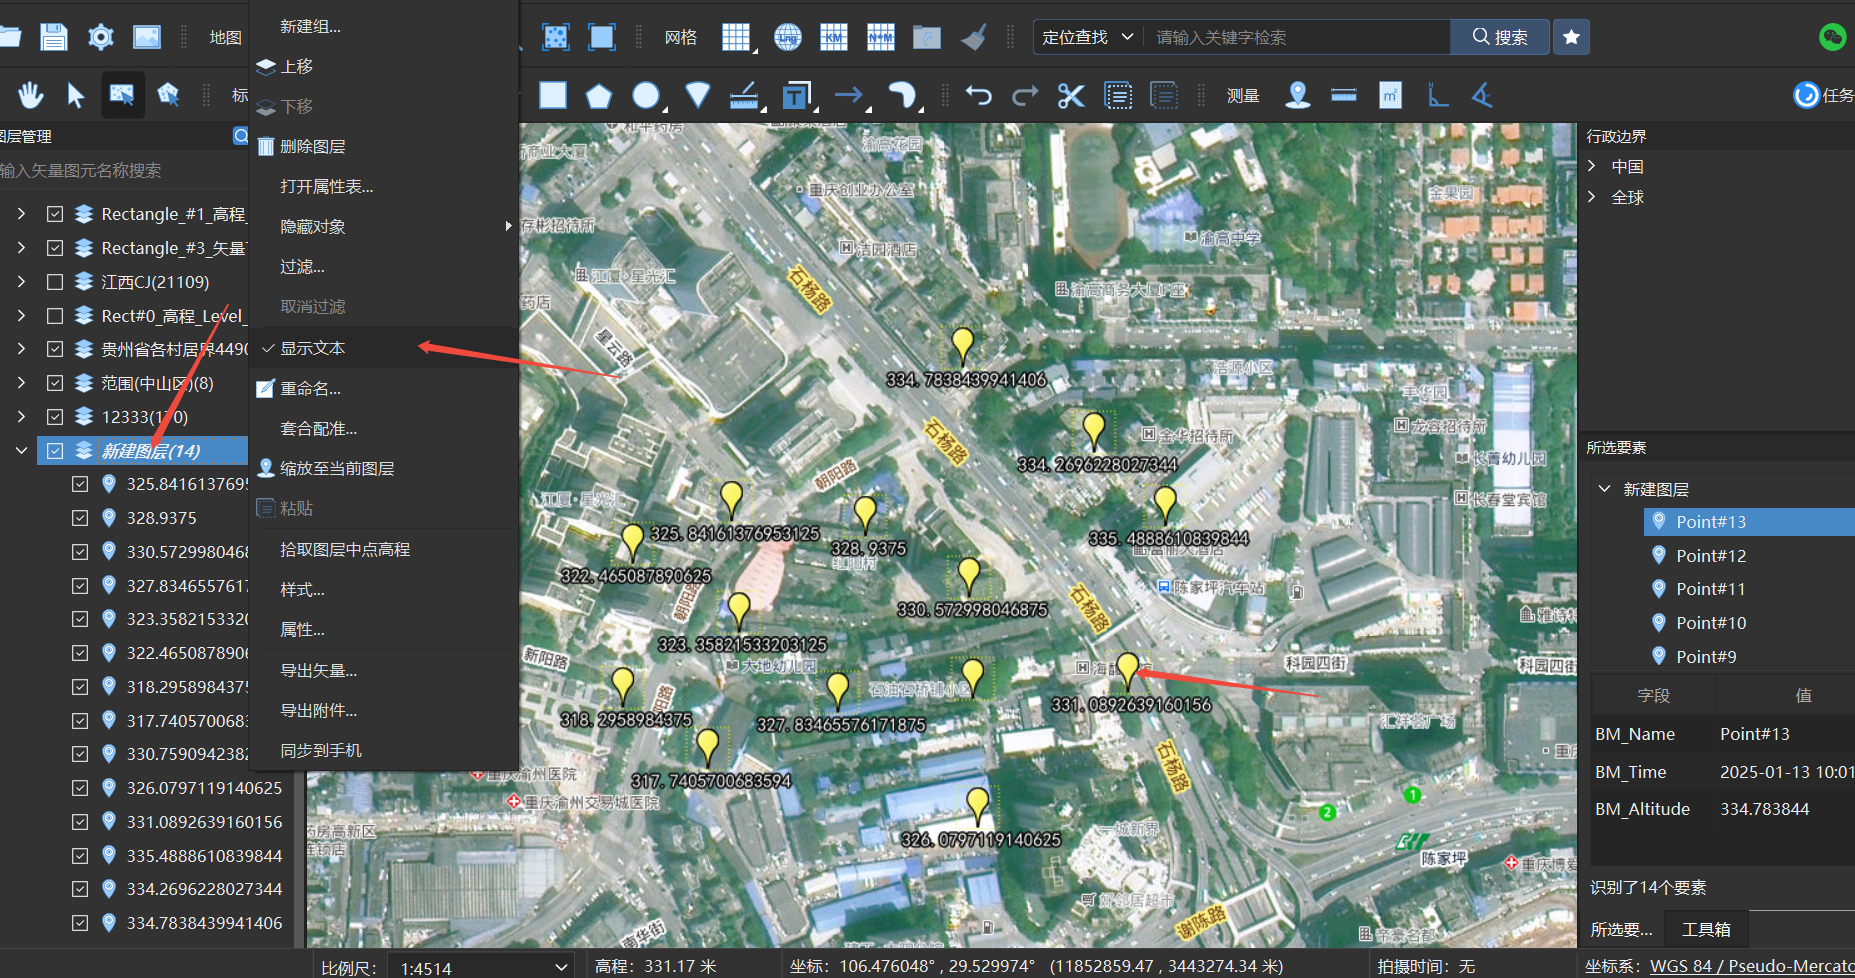
Task: Click the Undo icon in the toolbar
Action: [978, 95]
